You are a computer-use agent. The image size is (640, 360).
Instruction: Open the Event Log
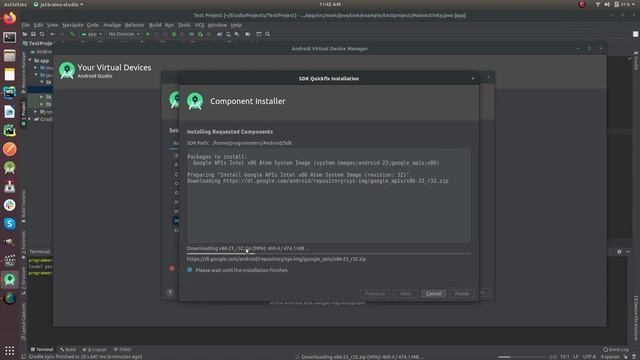coord(616,349)
